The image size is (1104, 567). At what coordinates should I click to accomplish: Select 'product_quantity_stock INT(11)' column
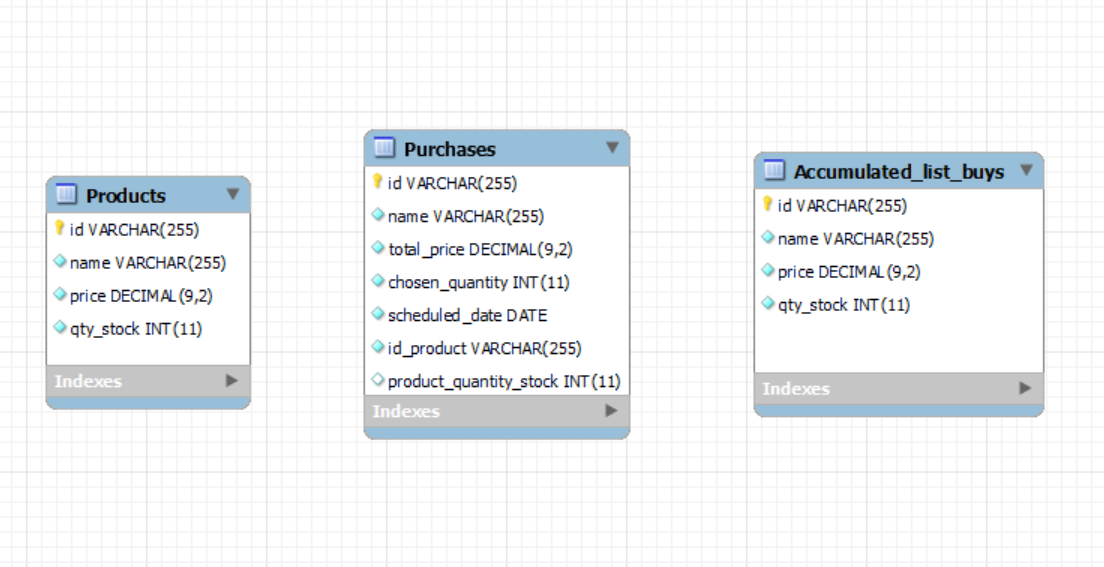tap(504, 382)
